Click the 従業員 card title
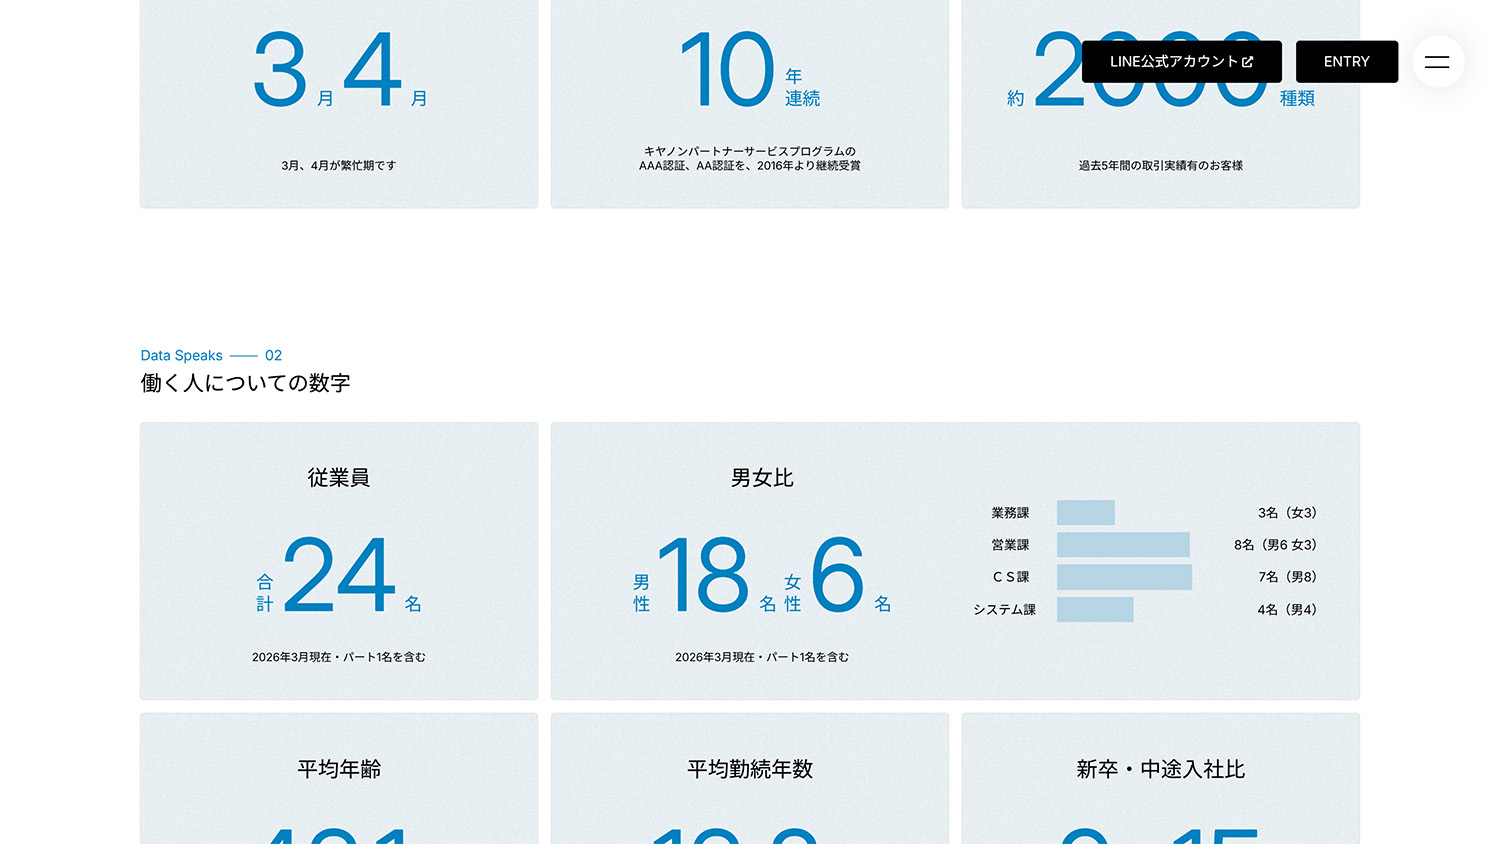The height and width of the screenshot is (844, 1500). 339,478
